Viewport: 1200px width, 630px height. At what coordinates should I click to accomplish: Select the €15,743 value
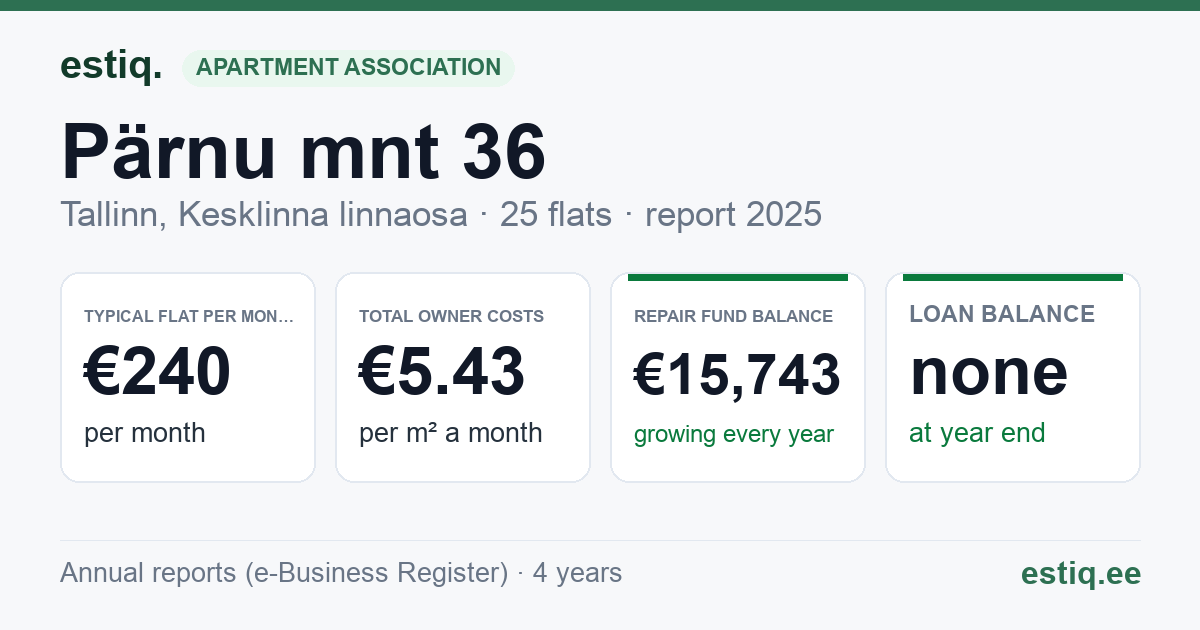[x=737, y=376]
